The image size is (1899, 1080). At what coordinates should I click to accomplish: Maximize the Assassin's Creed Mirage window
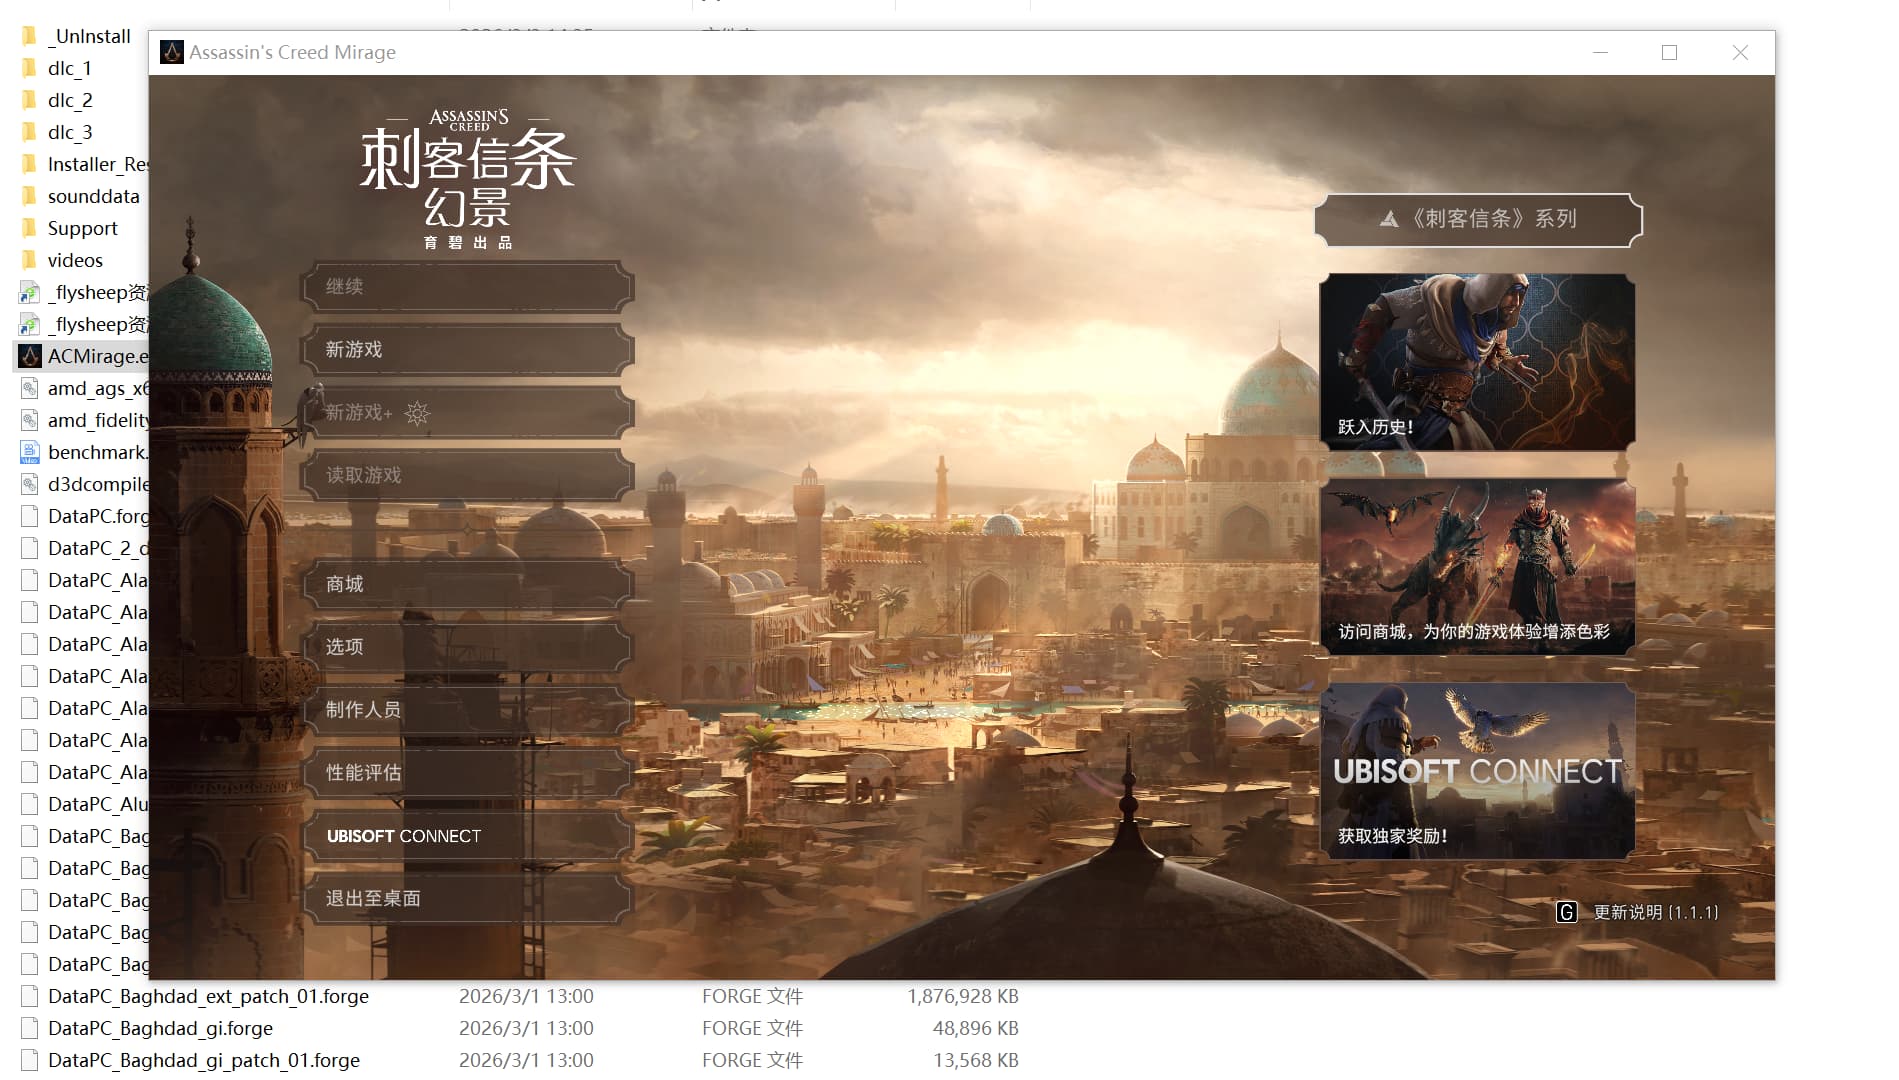[1669, 52]
